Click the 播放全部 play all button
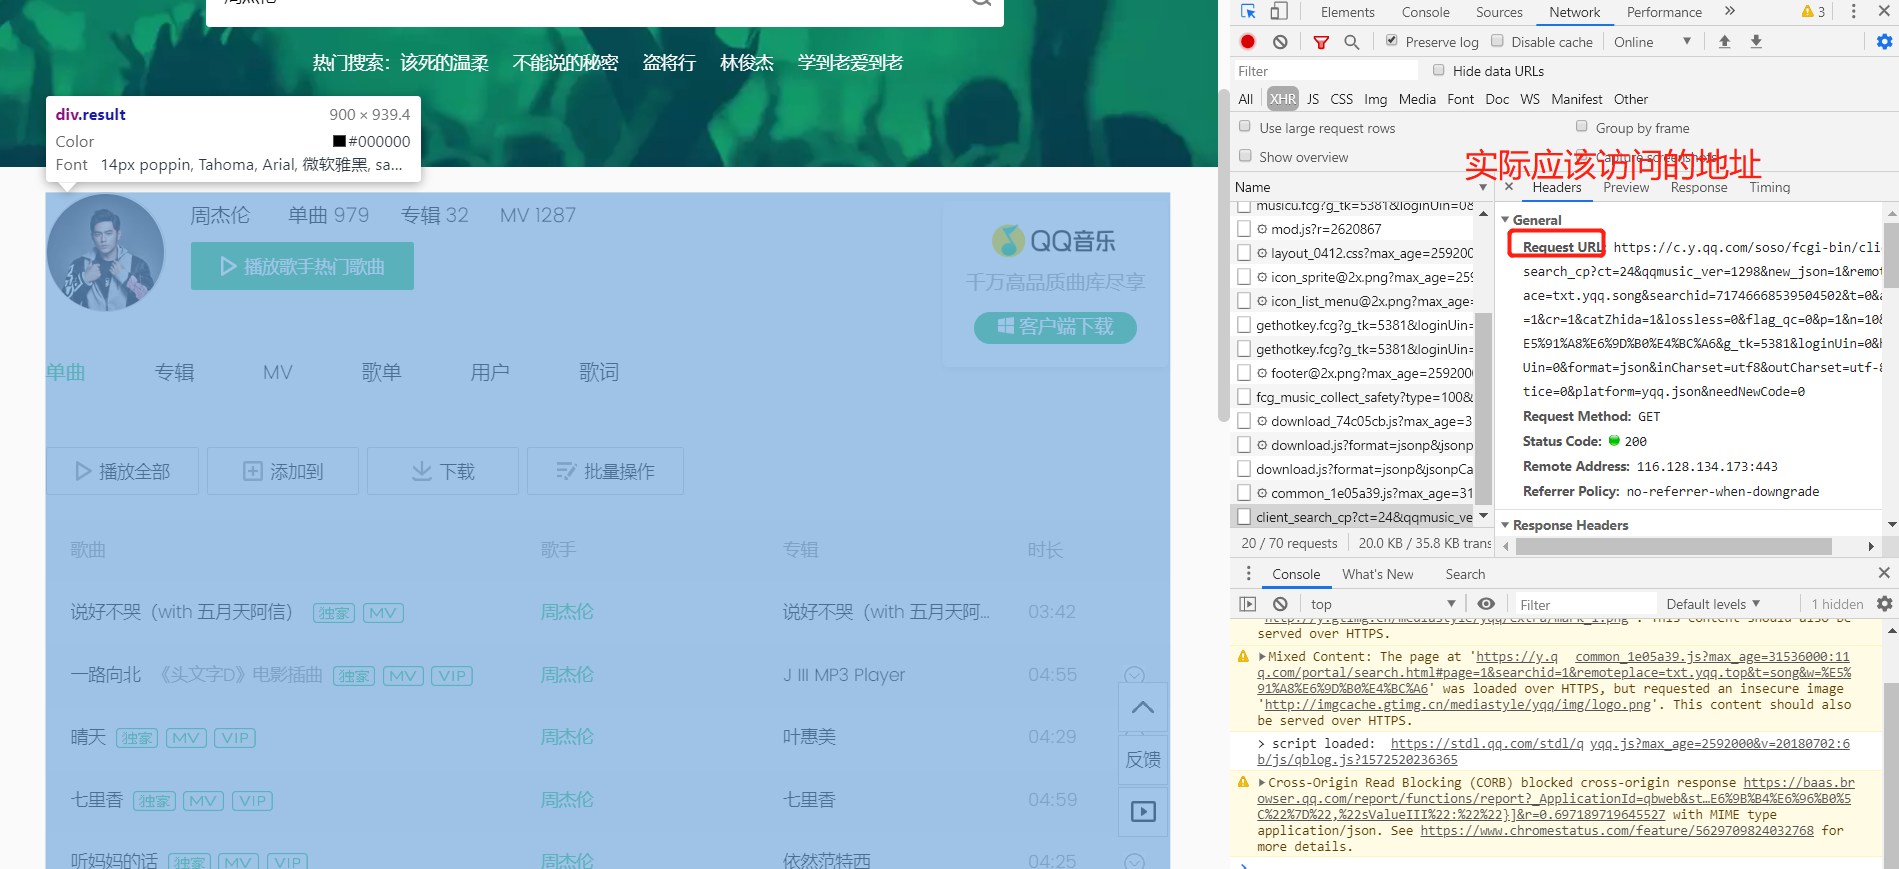This screenshot has width=1899, height=869. tap(122, 471)
